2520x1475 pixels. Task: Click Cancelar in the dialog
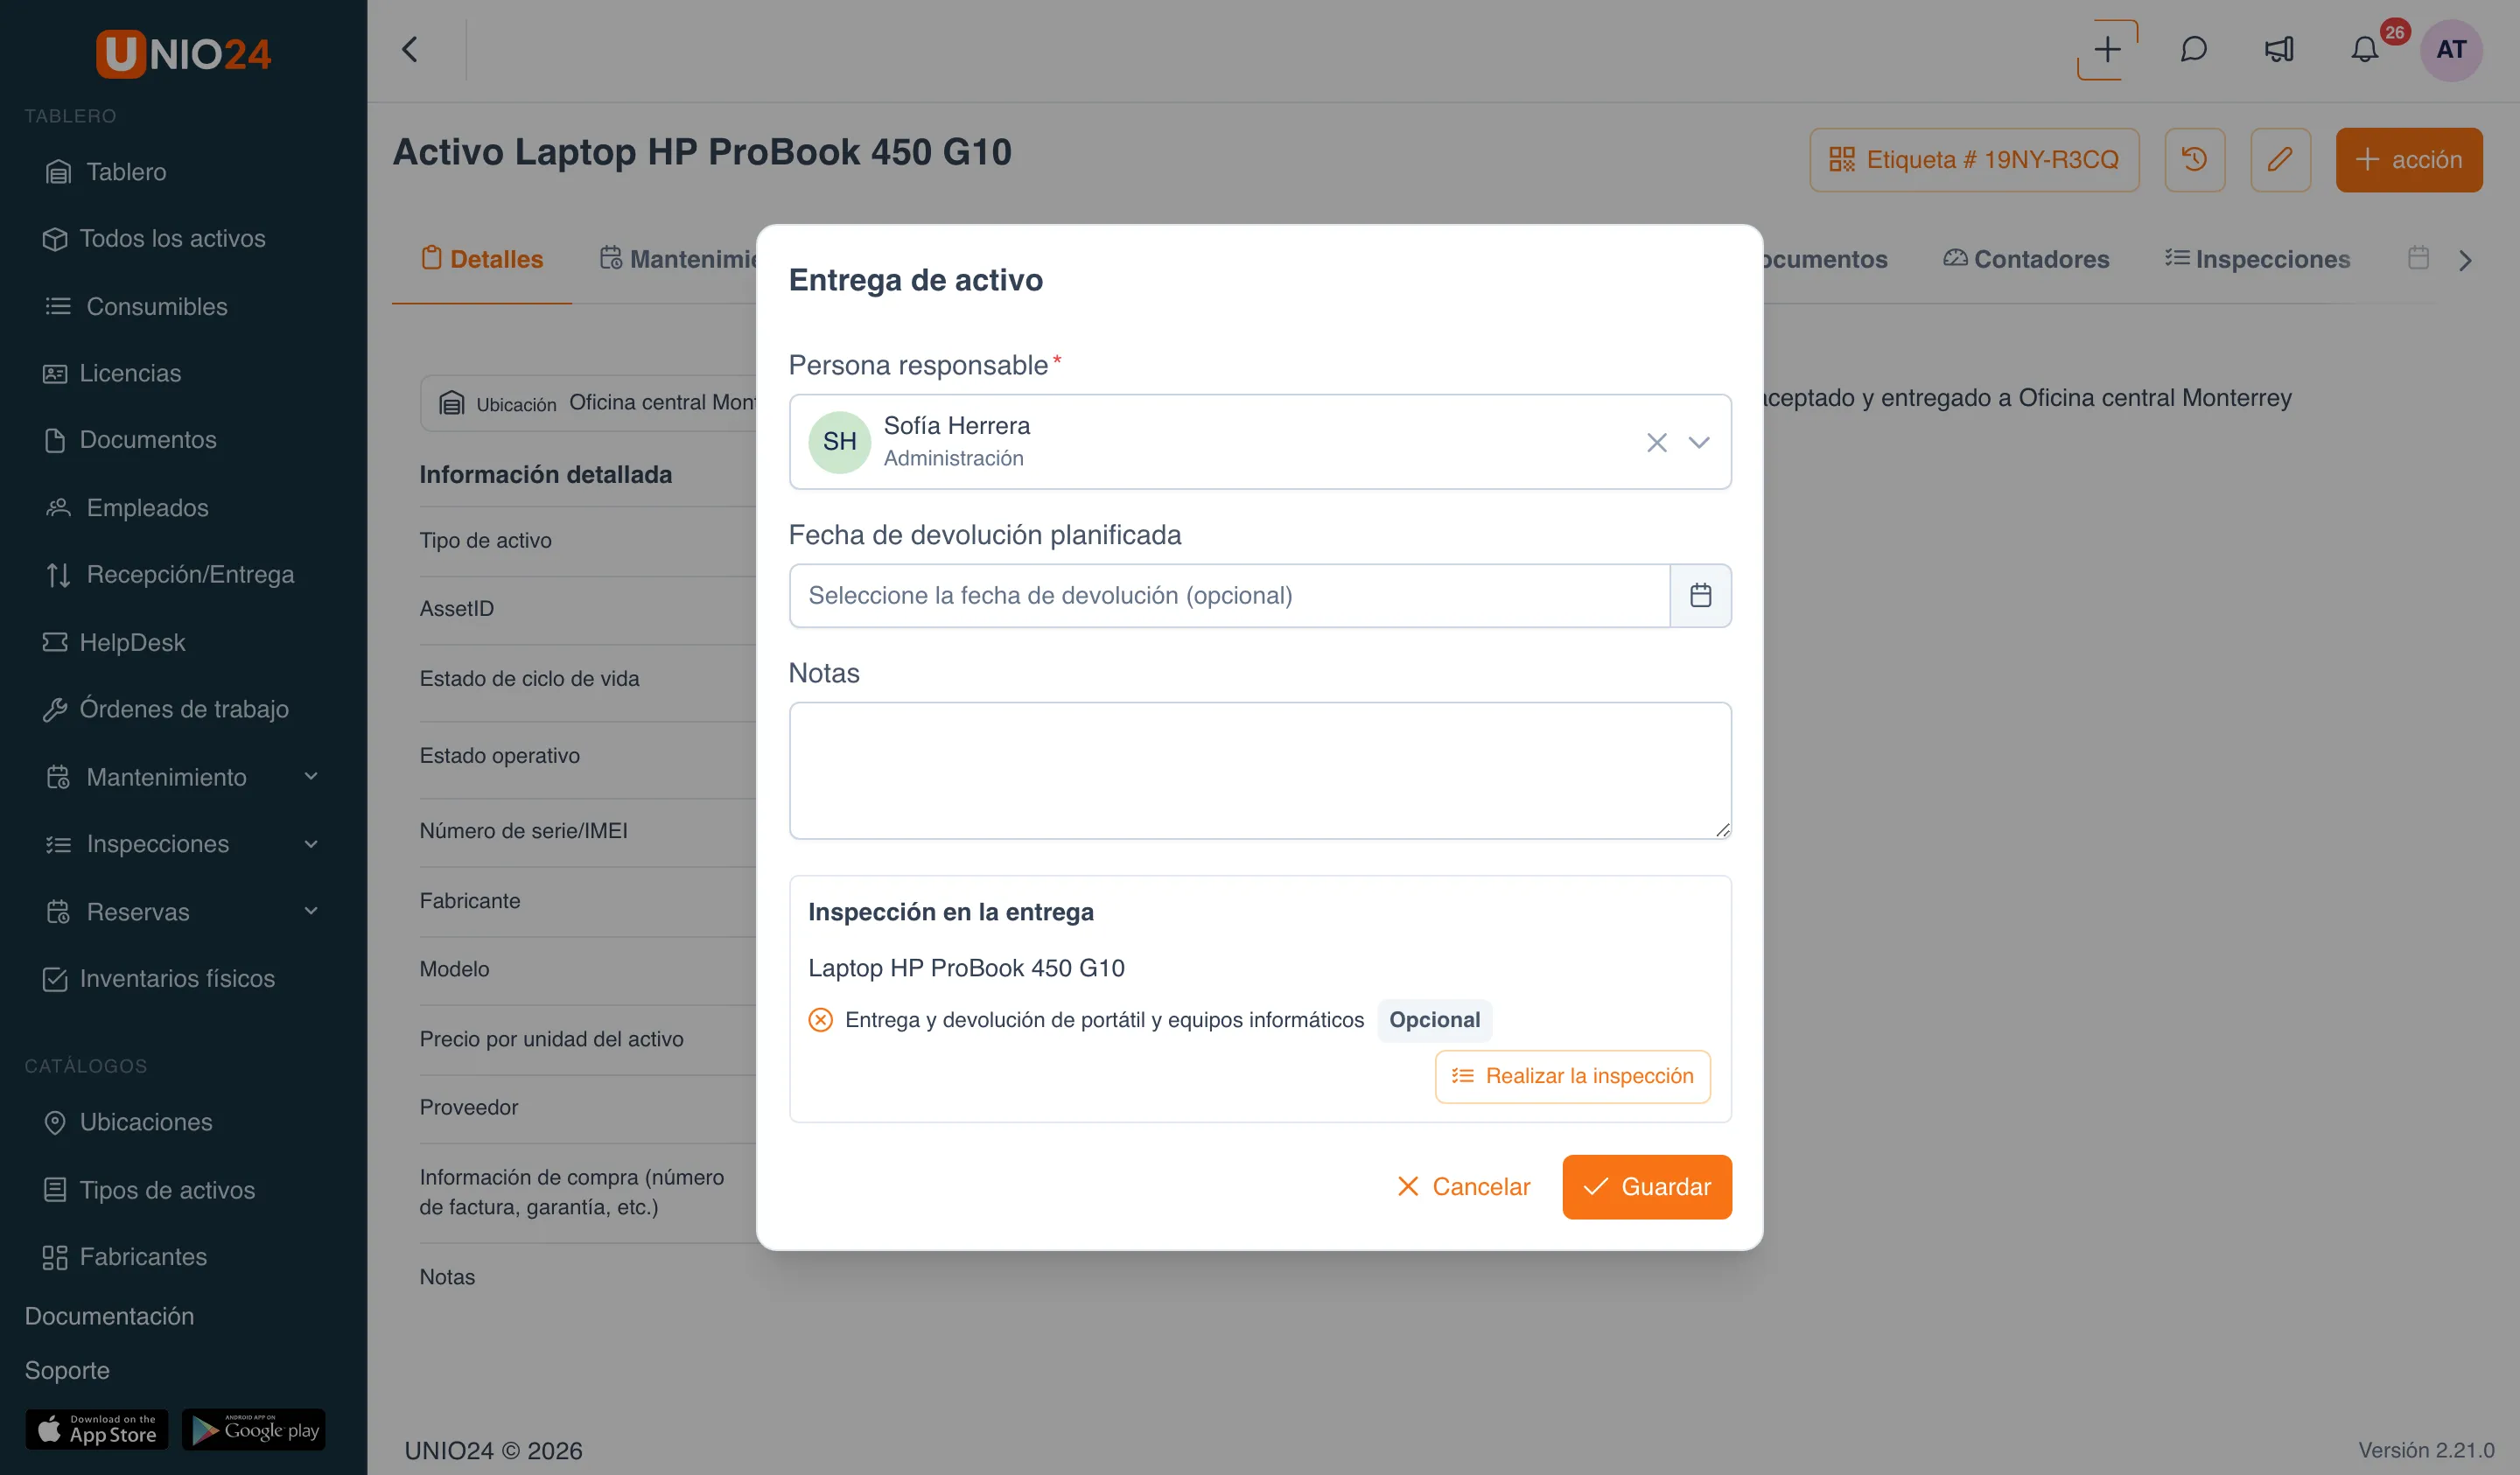pos(1463,1187)
